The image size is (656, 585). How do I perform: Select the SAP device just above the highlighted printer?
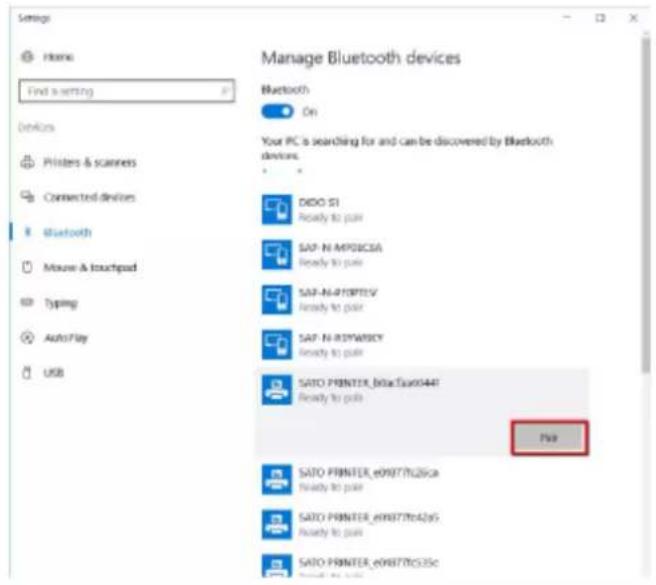click(x=423, y=344)
